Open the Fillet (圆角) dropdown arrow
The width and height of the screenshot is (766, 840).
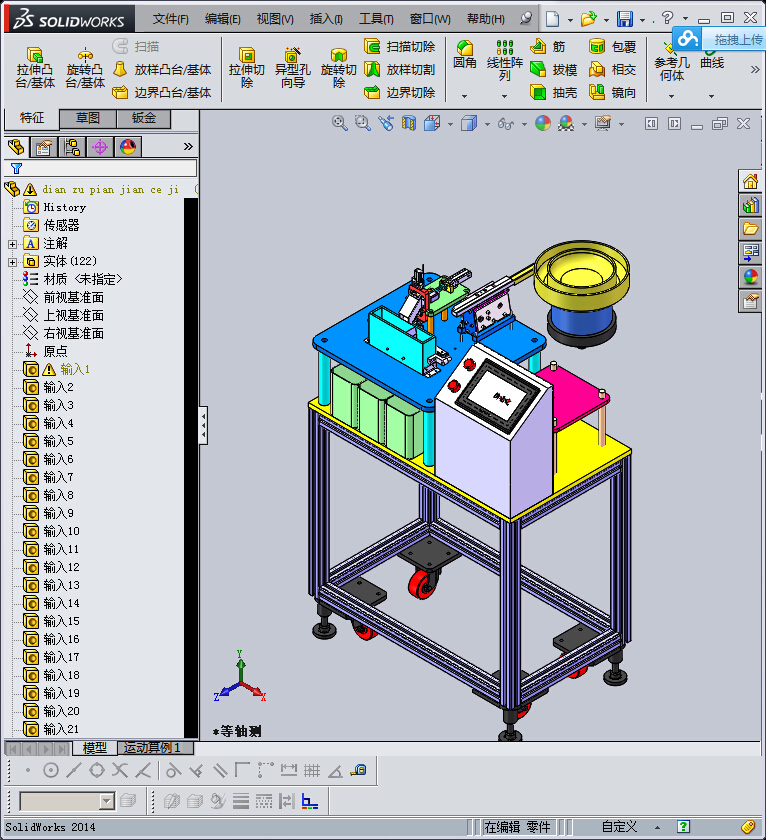(464, 96)
